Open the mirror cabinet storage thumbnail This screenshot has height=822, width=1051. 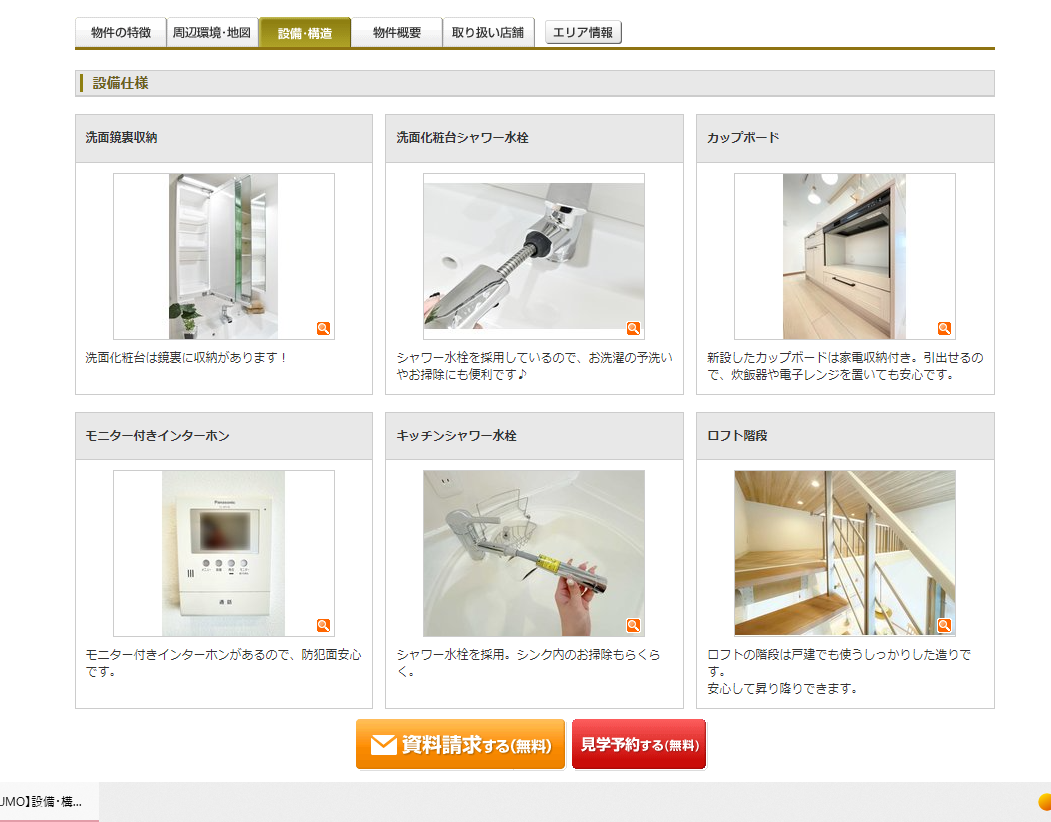pos(223,256)
